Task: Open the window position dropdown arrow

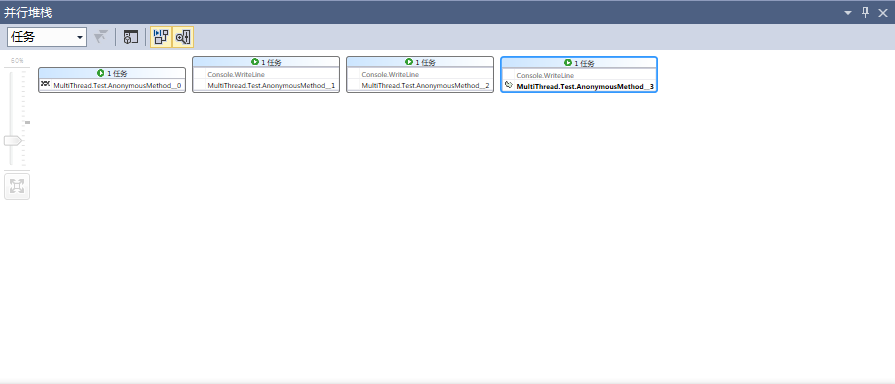Action: [x=848, y=12]
